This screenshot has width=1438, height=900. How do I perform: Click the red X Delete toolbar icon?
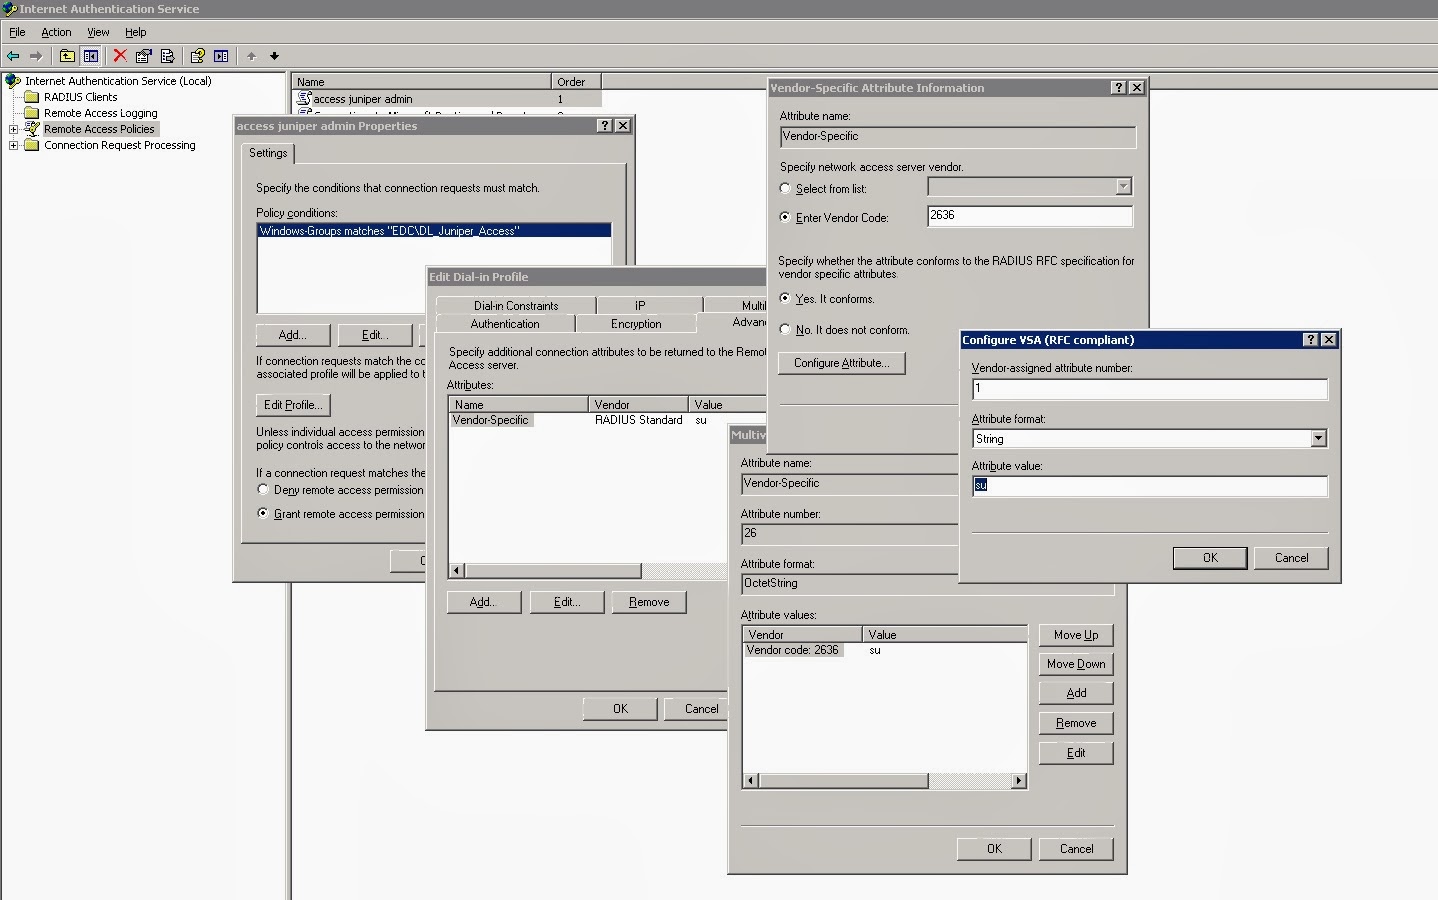pyautogui.click(x=119, y=56)
